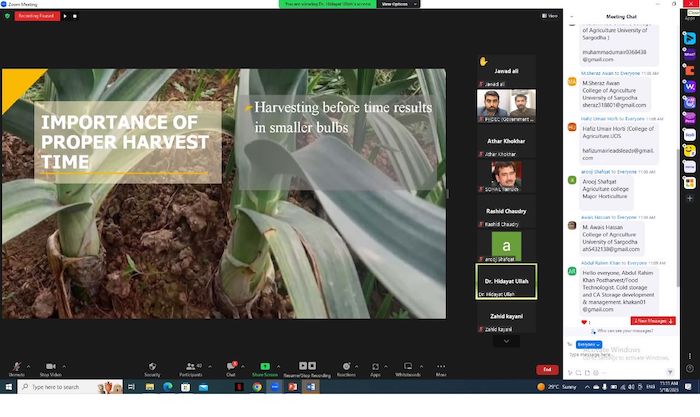Open the Participants panel
The width and height of the screenshot is (700, 417).
click(x=191, y=368)
